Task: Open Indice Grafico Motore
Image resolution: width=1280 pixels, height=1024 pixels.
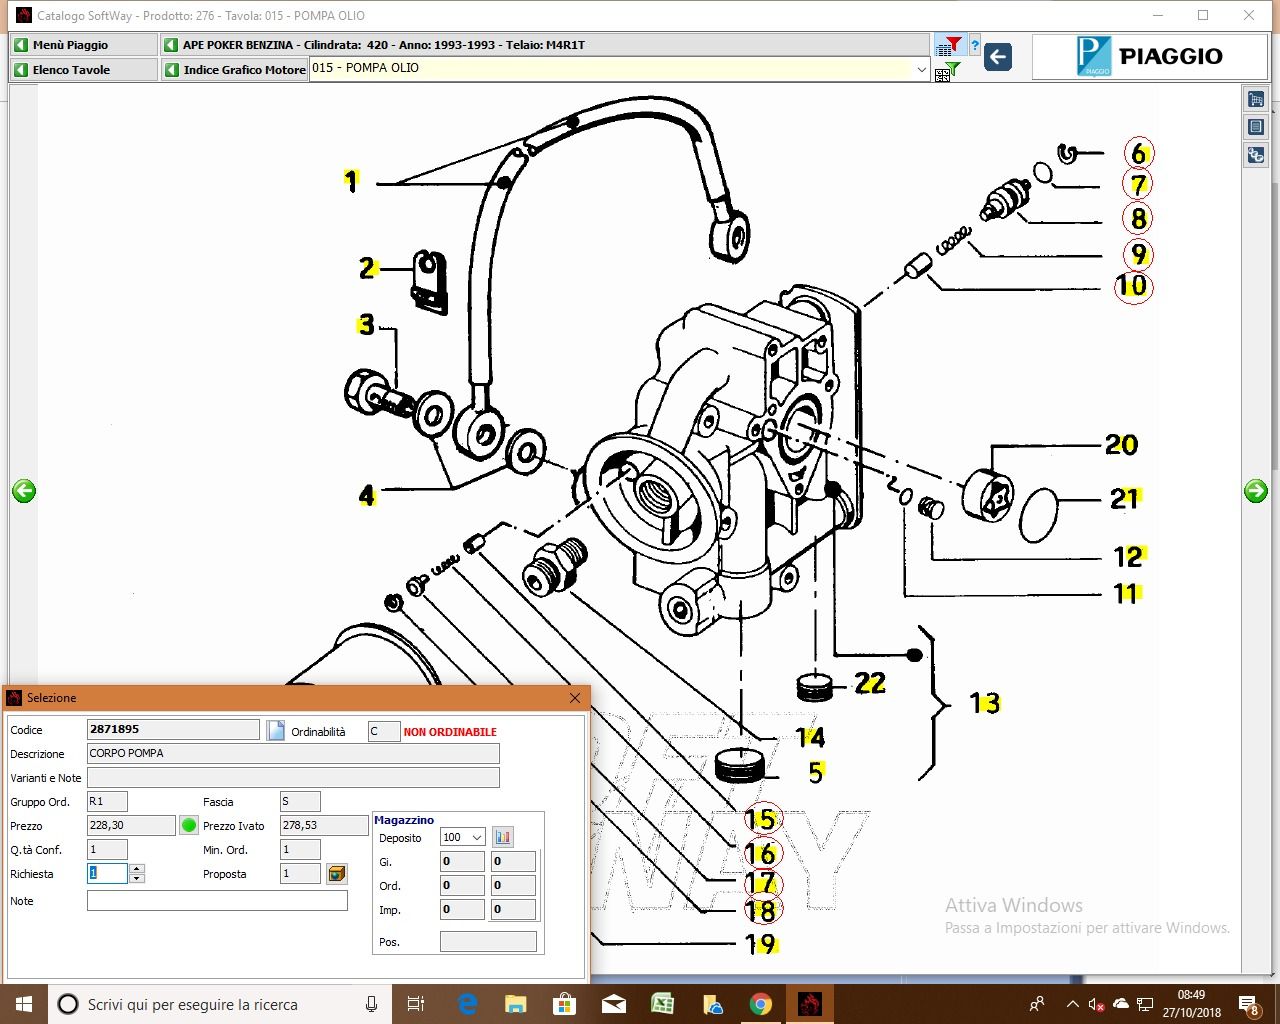Action: click(x=235, y=70)
